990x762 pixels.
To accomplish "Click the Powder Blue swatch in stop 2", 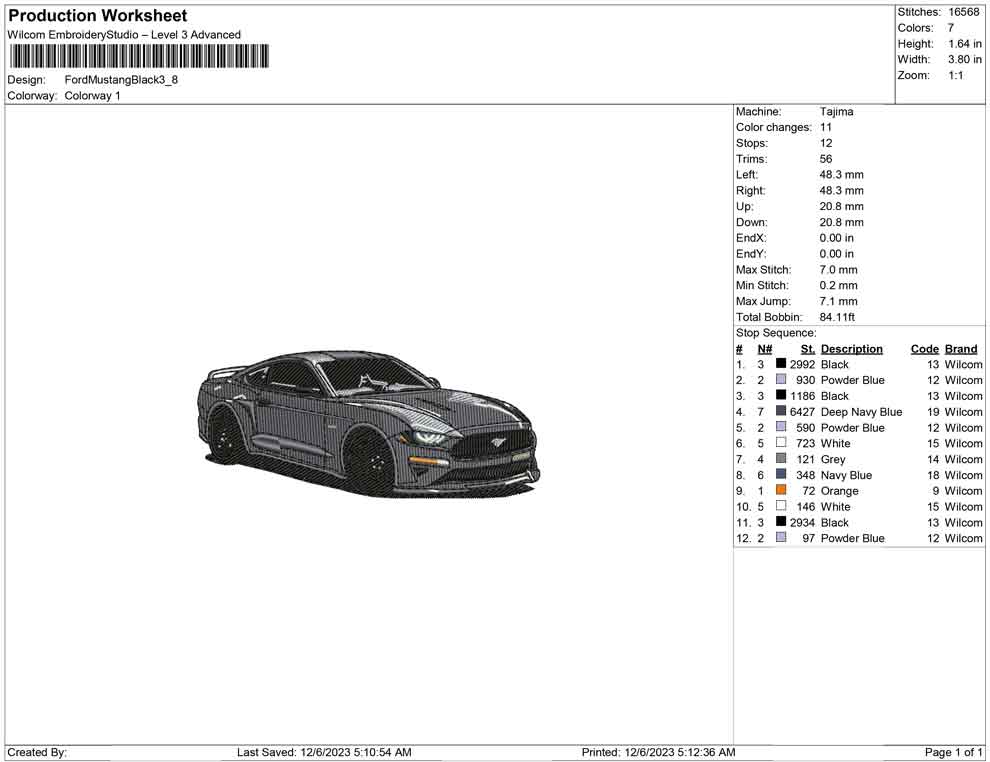I will pos(780,380).
